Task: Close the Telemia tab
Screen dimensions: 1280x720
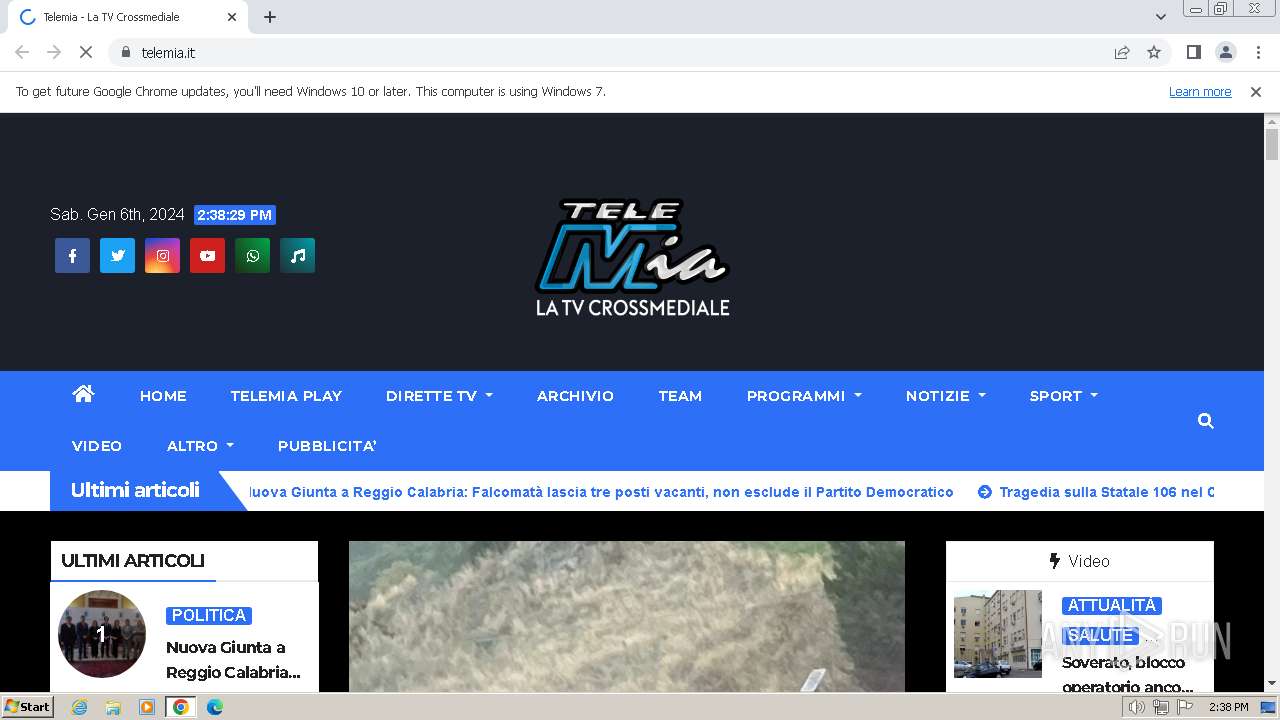Action: (232, 17)
